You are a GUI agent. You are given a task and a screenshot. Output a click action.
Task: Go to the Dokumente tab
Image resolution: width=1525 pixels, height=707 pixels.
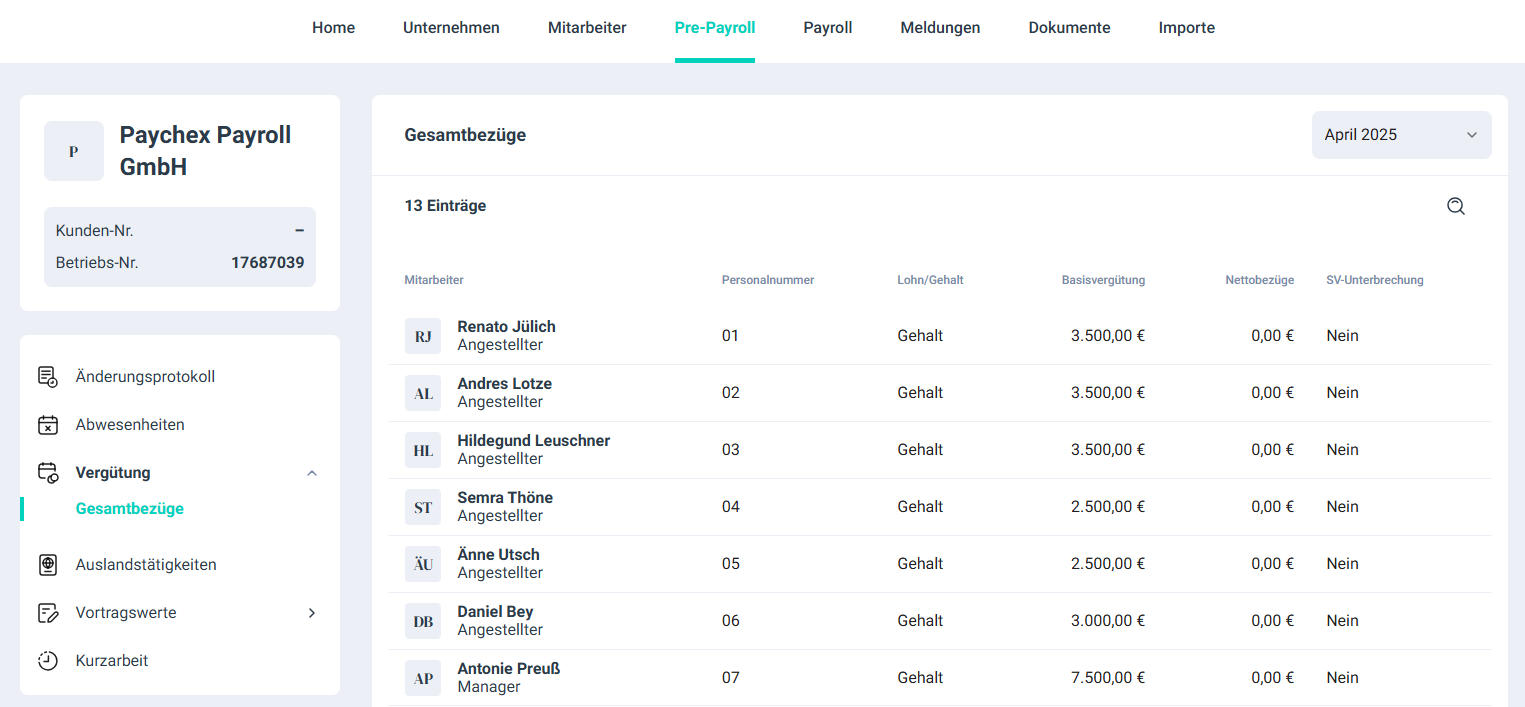[1069, 28]
